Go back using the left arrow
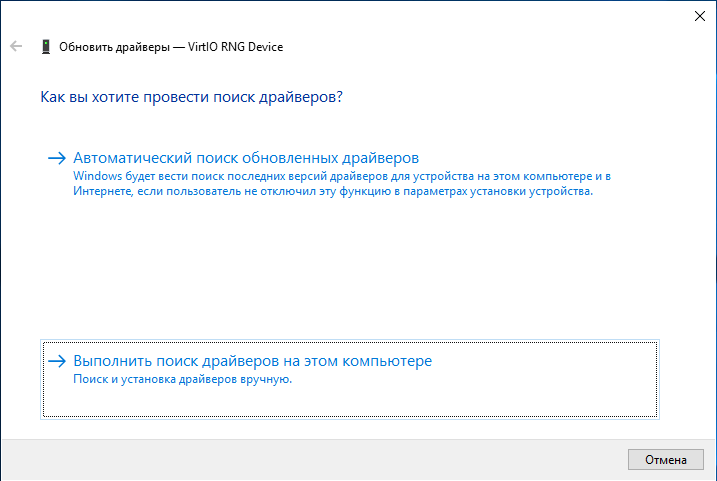Viewport: 717px width, 481px height. point(16,46)
